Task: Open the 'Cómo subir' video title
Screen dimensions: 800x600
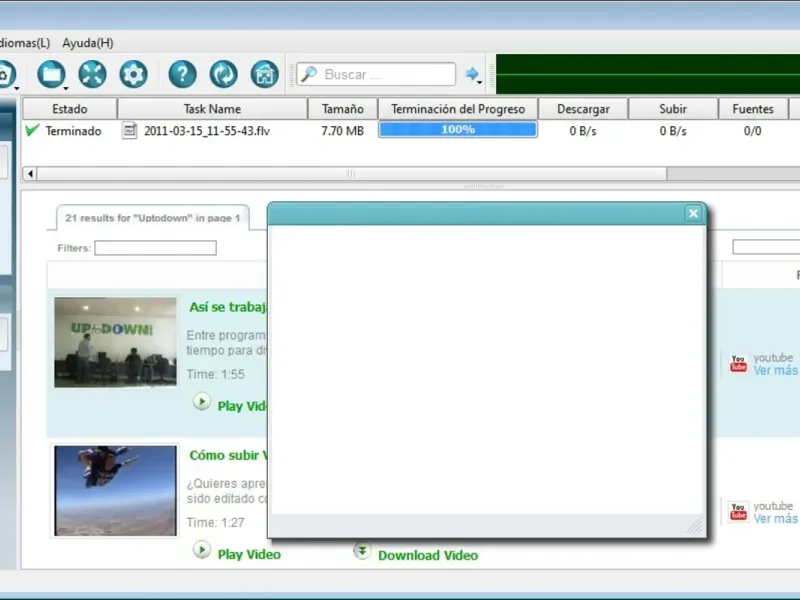Action: pos(228,455)
